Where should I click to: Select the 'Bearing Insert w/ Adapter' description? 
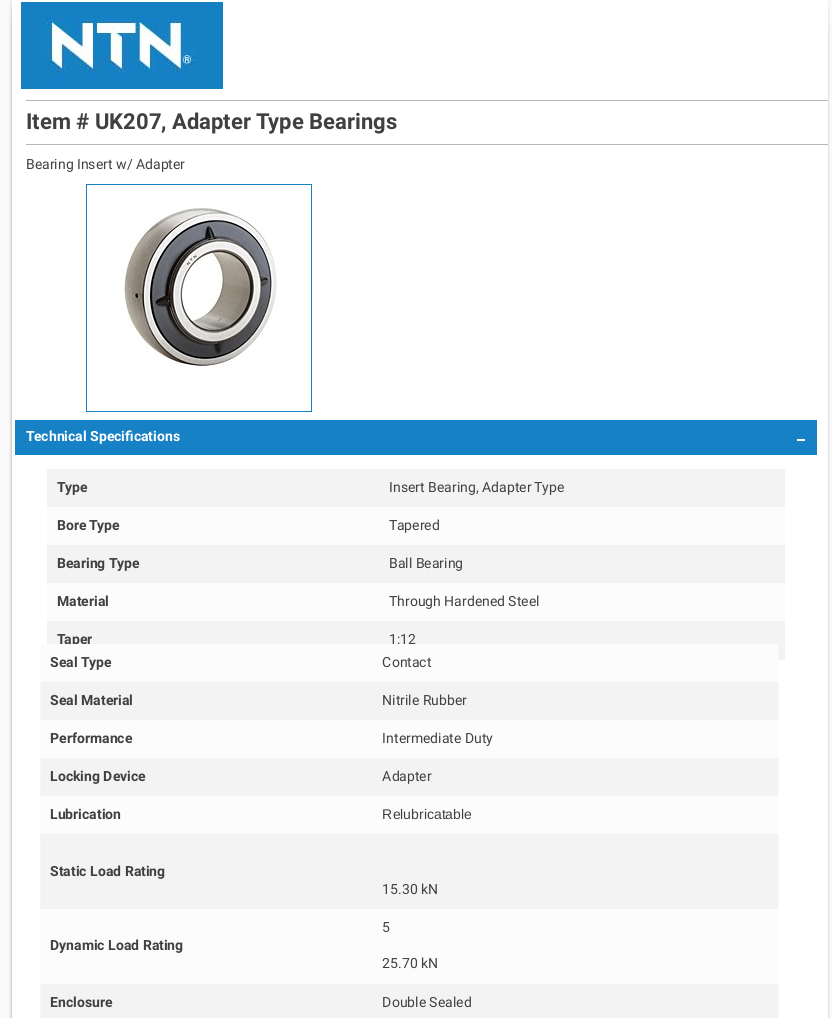coord(105,164)
